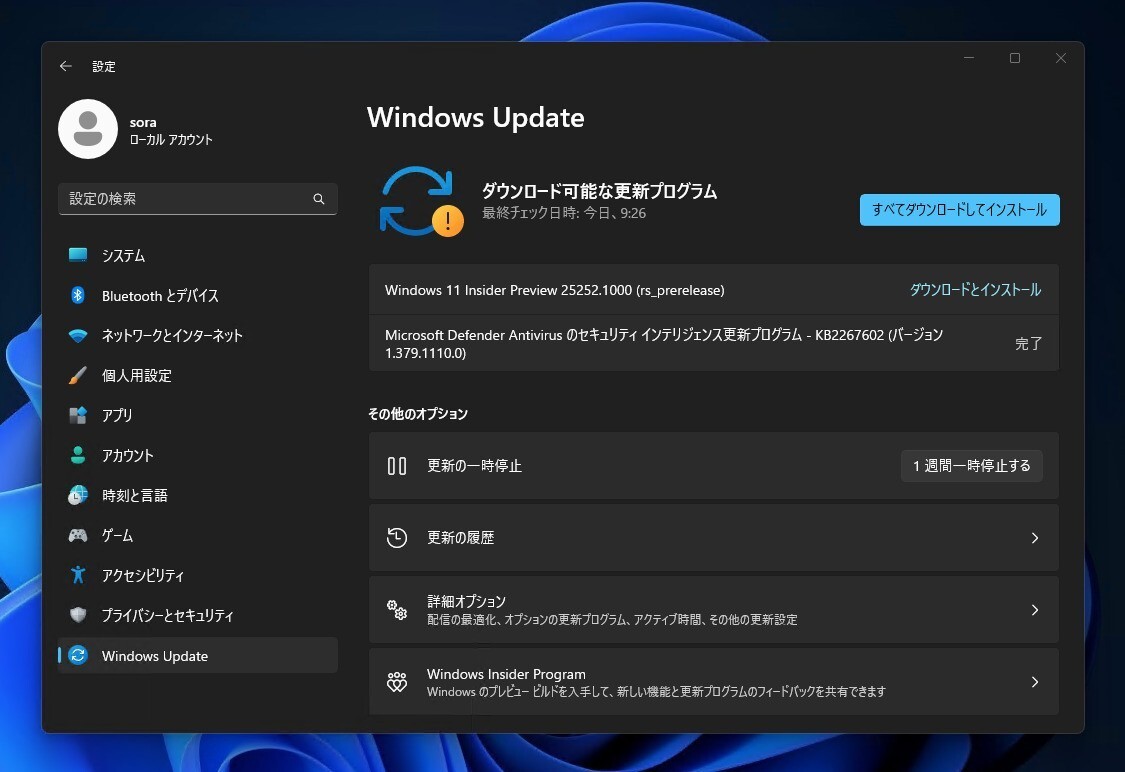Open アクセシビリティ via the accessibility icon

coord(78,575)
